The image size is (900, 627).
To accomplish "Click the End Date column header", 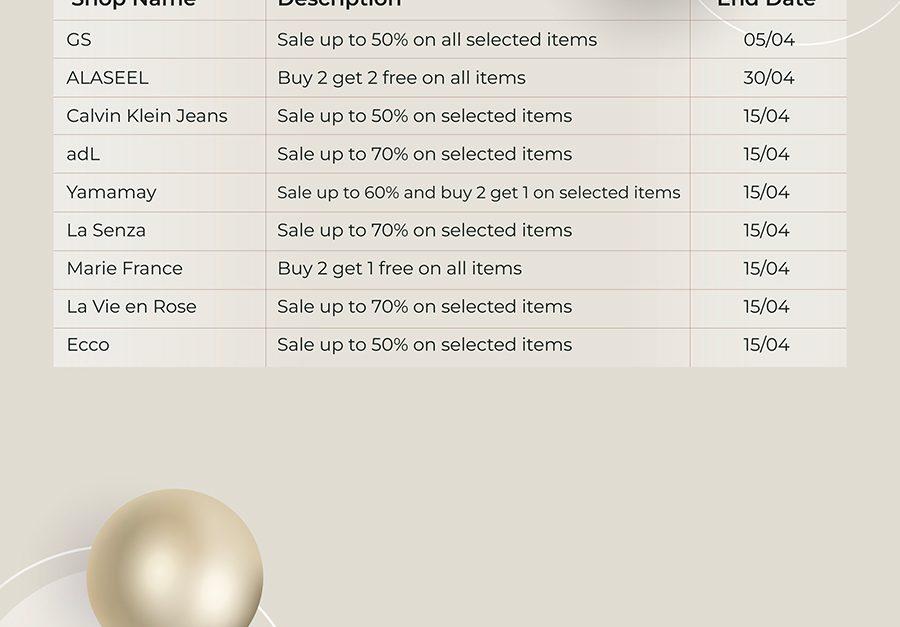I will pyautogui.click(x=766, y=3).
